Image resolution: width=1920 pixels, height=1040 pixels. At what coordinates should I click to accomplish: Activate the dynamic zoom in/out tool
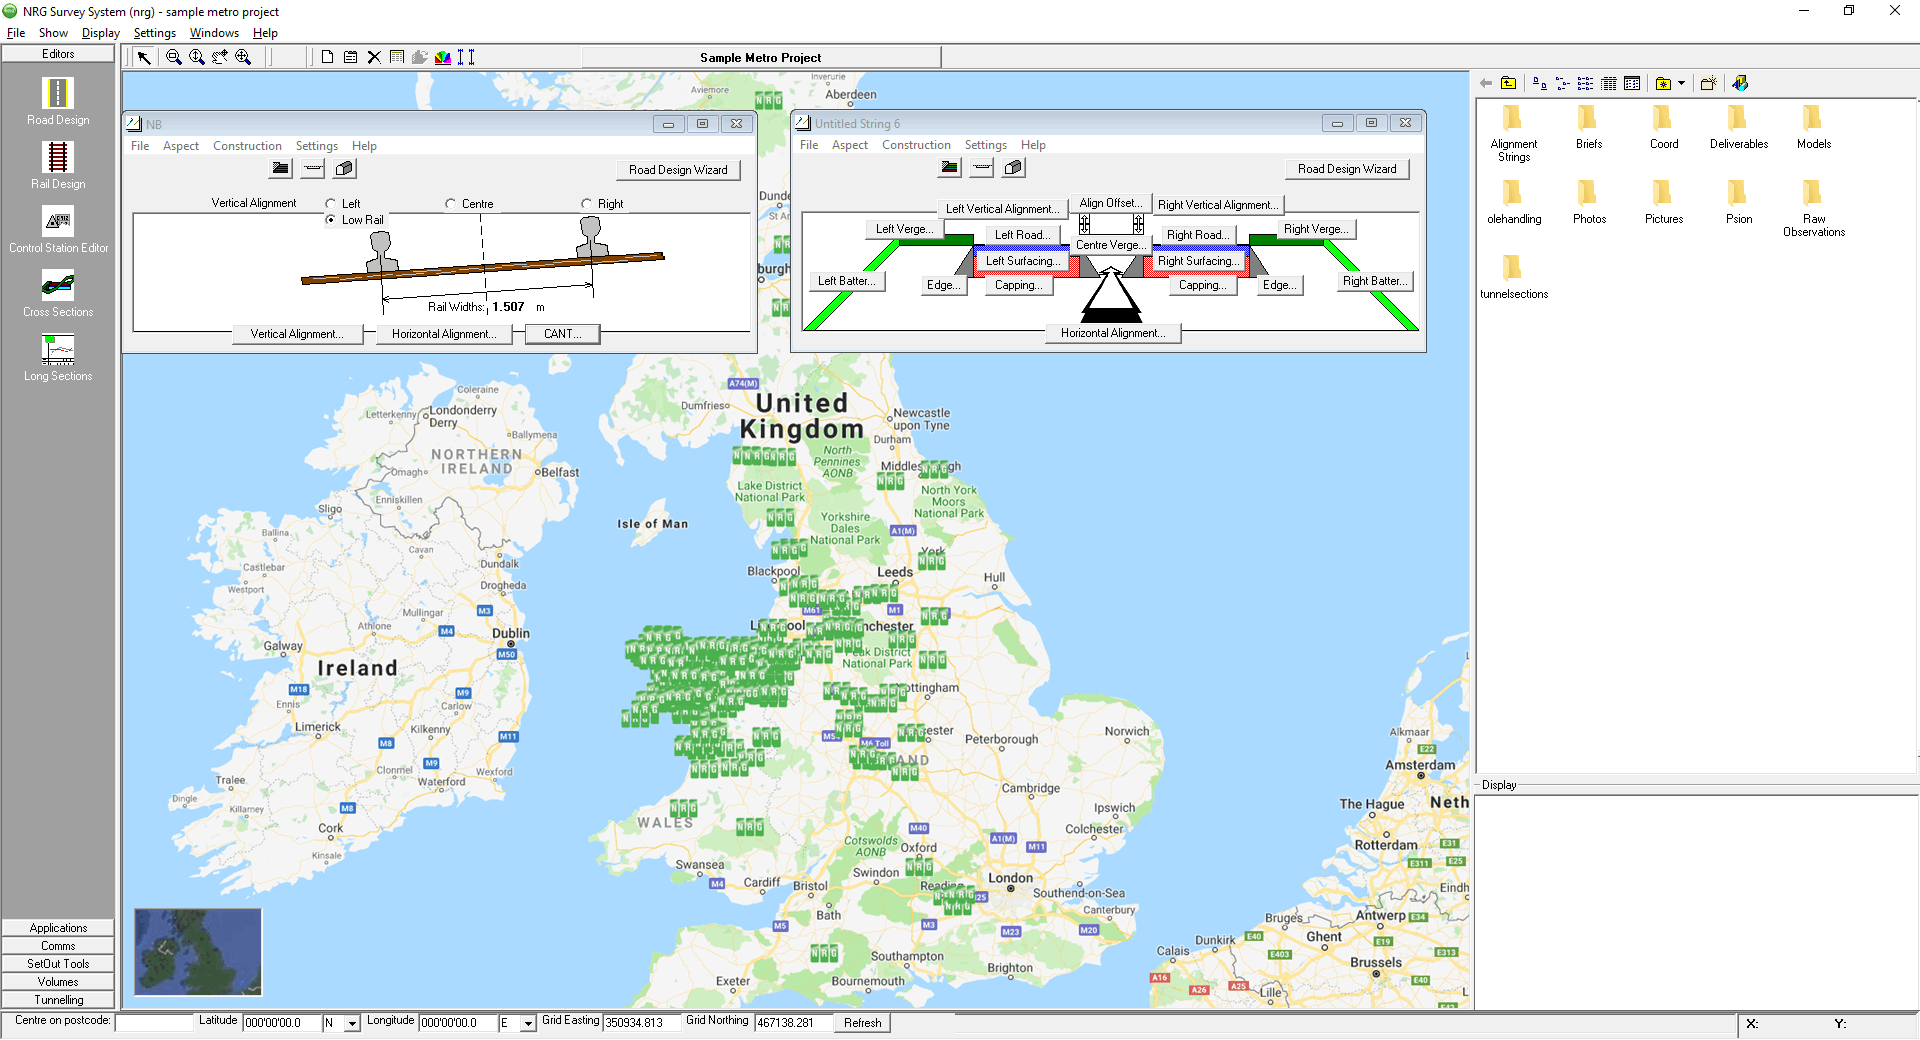click(197, 57)
